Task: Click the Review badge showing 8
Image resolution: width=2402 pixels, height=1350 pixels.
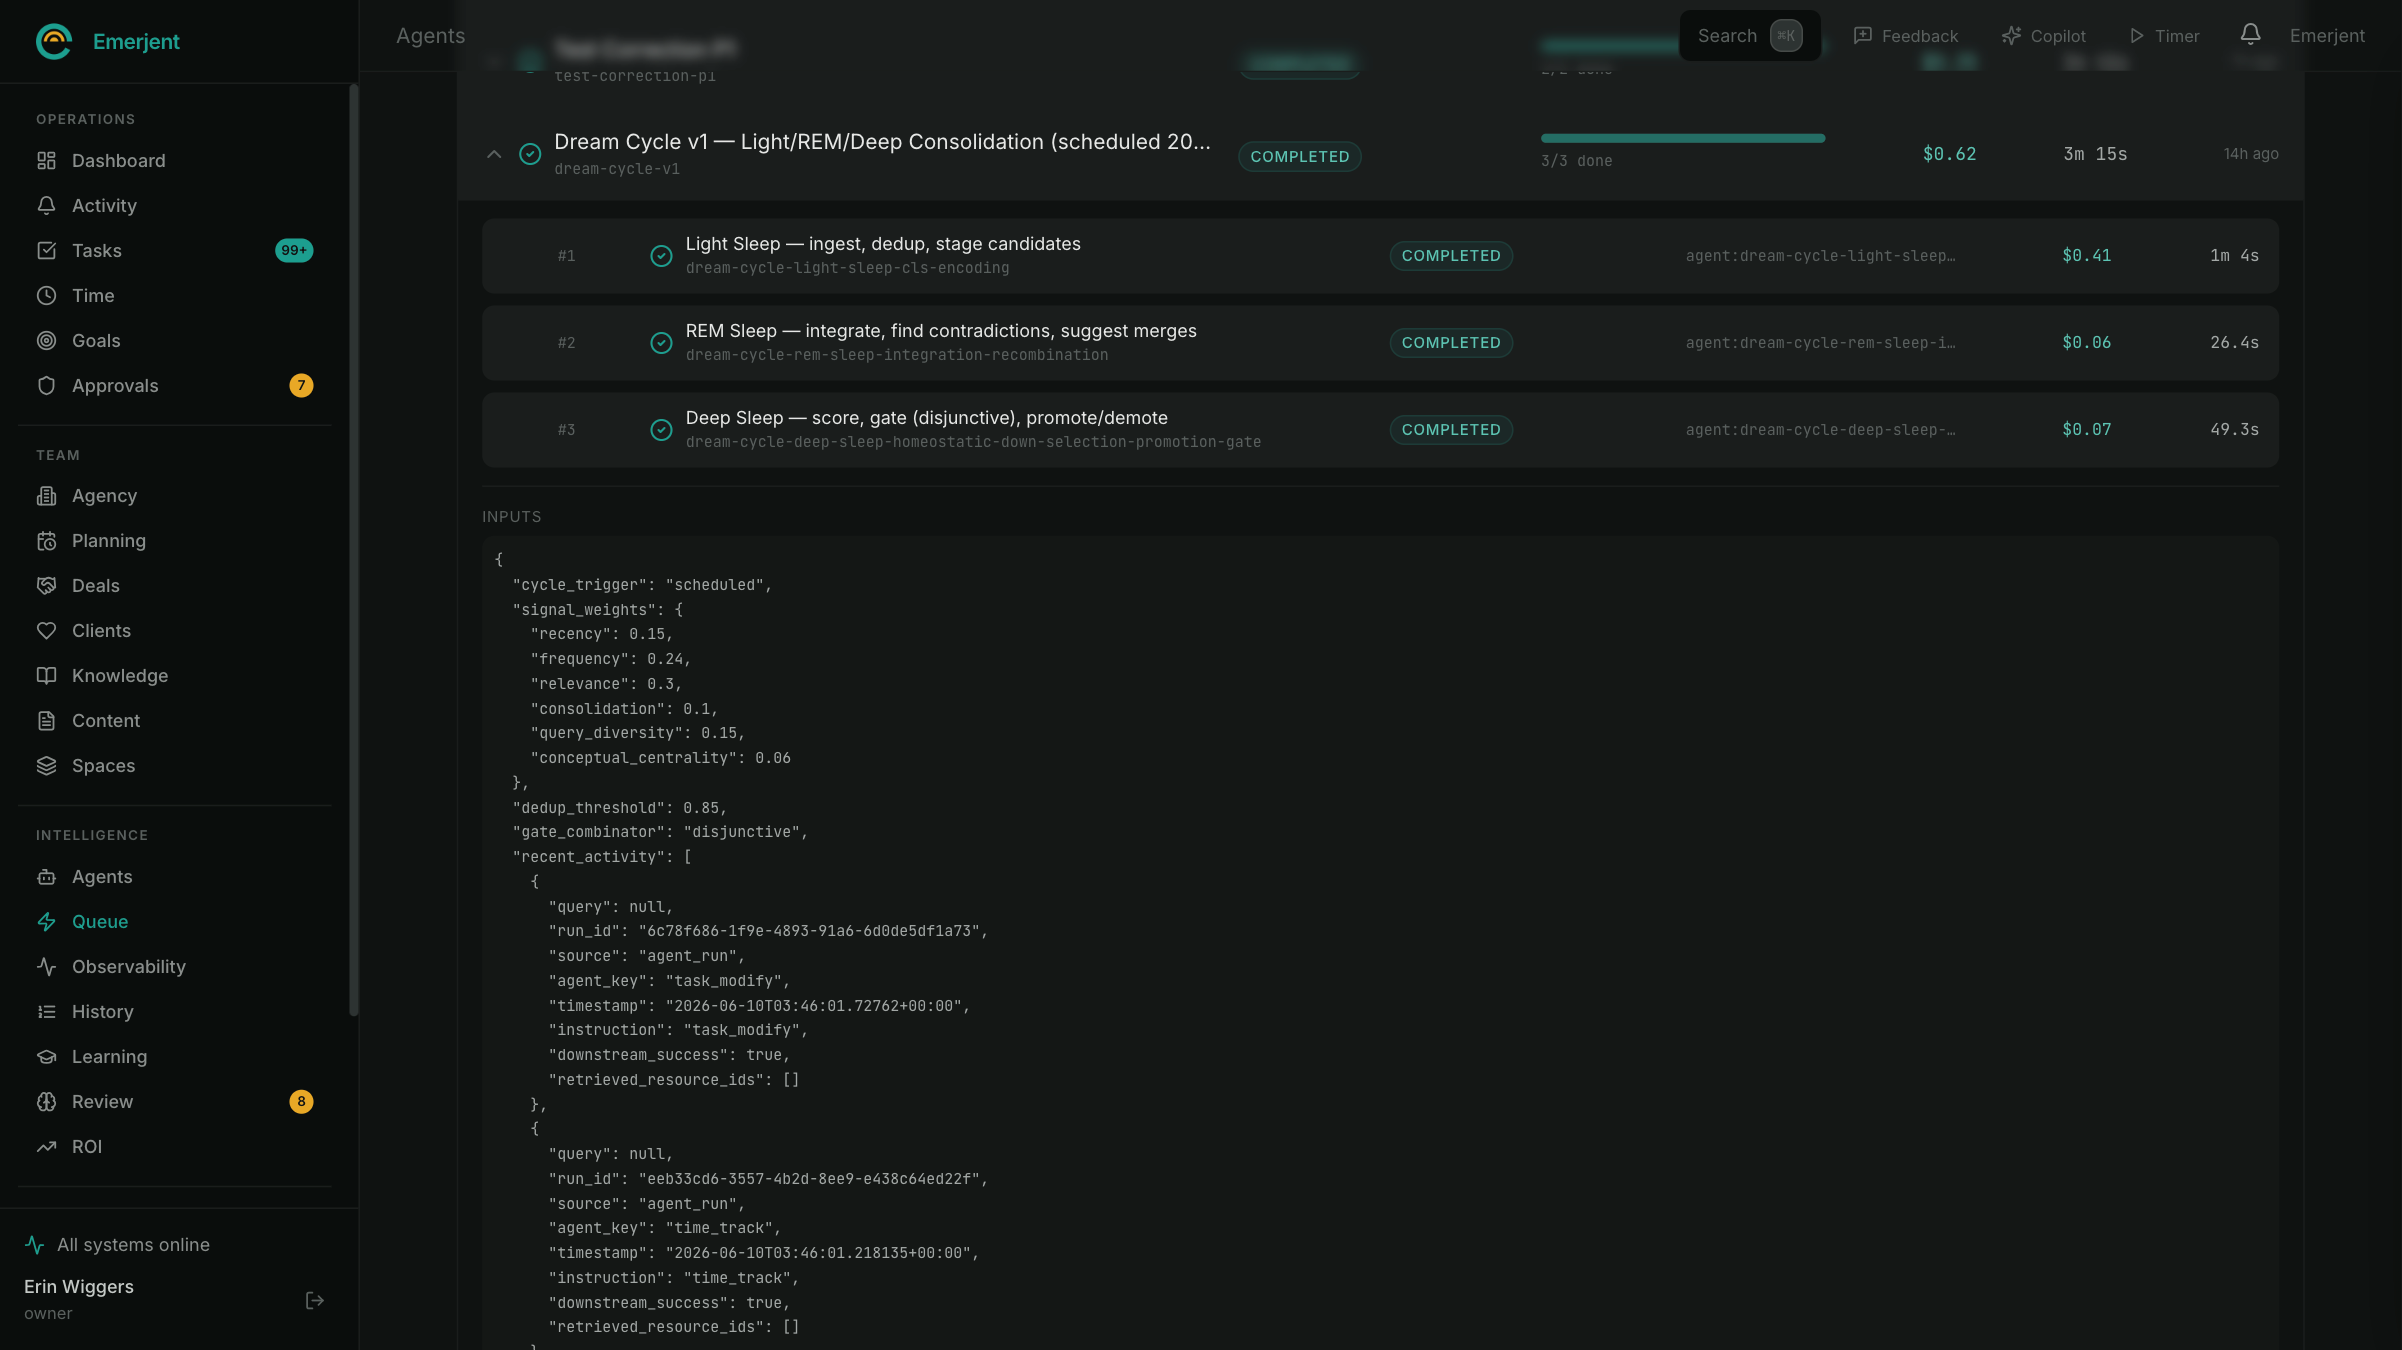Action: point(301,1101)
